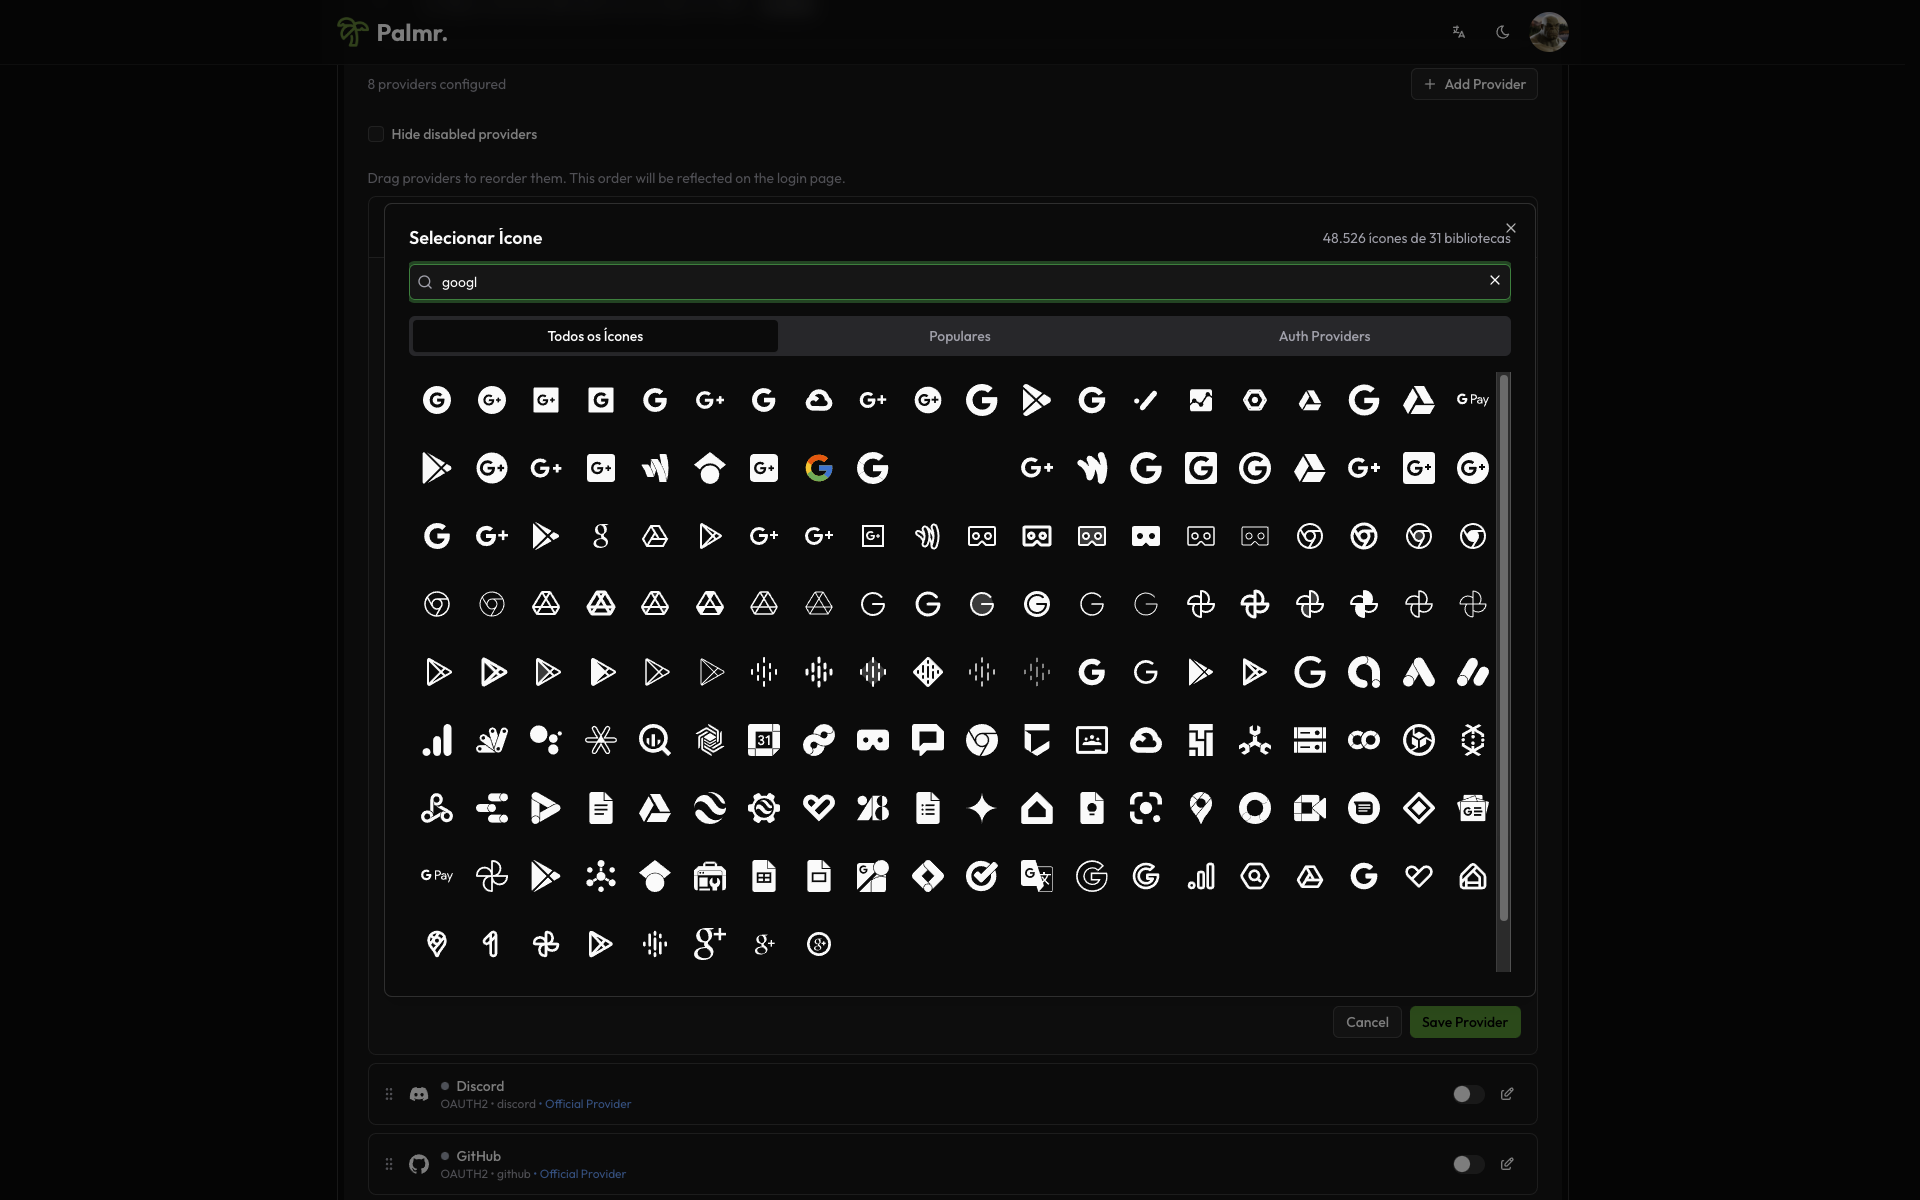Open the Populares tab

959,336
